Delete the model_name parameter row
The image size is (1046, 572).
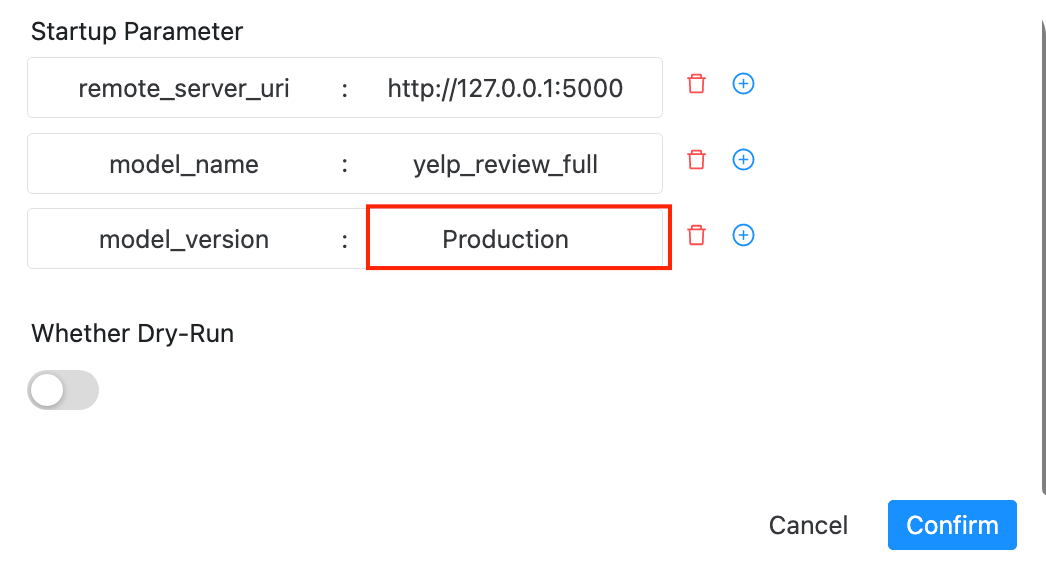coord(697,160)
